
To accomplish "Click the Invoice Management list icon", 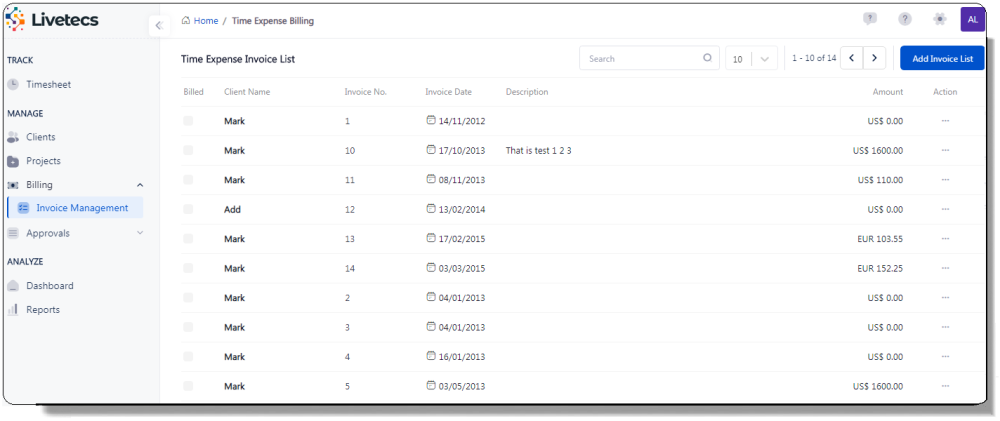I will point(24,208).
